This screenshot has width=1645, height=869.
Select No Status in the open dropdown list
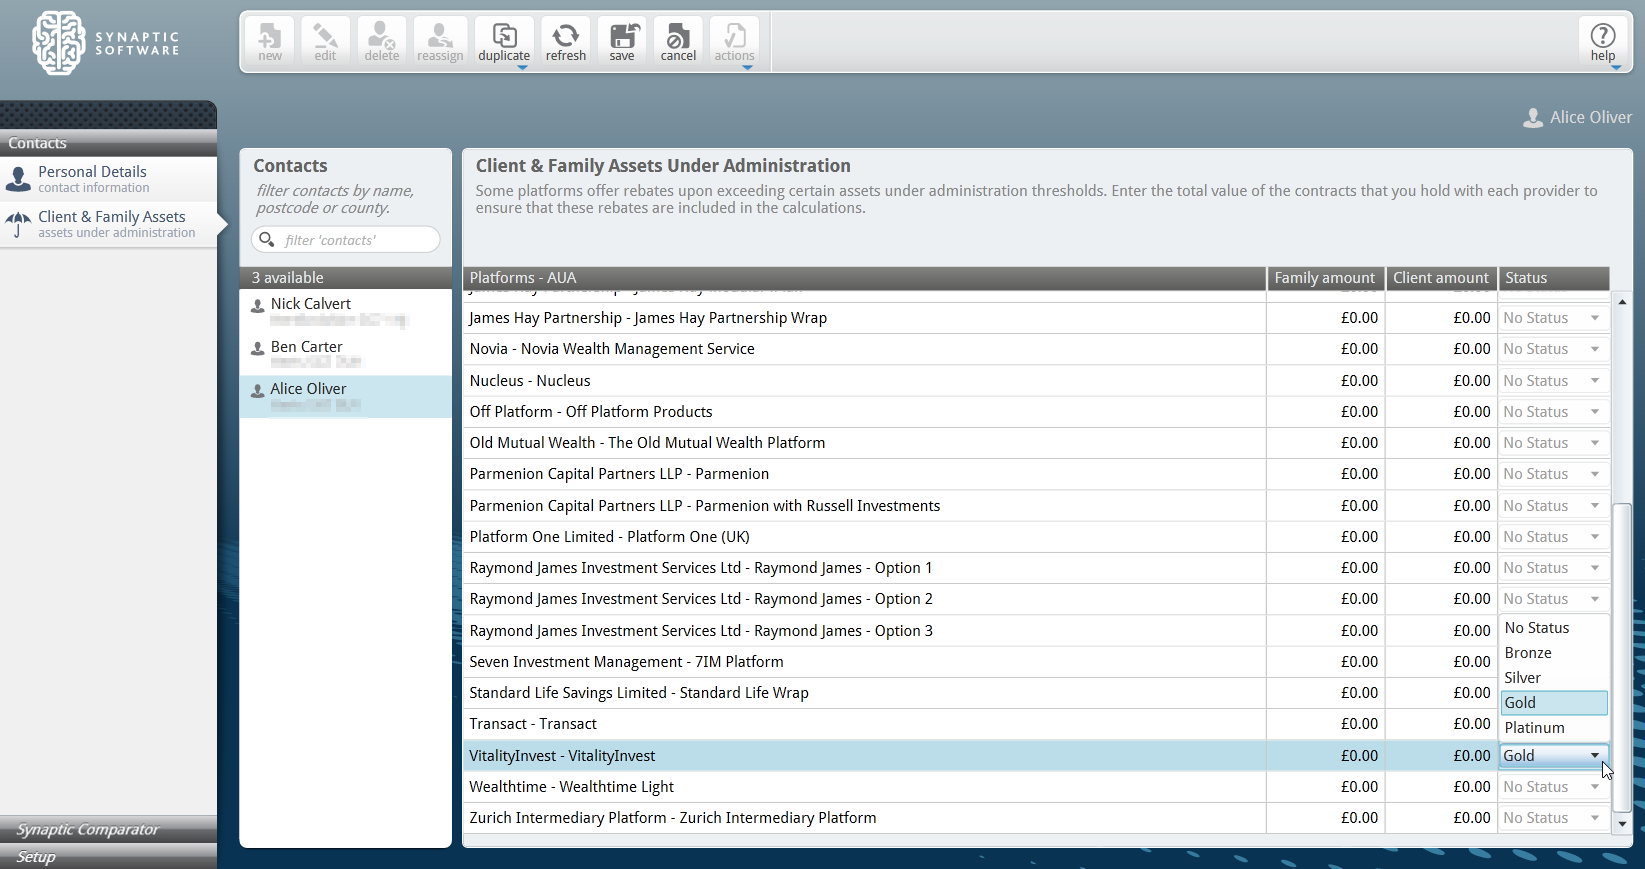click(x=1554, y=628)
